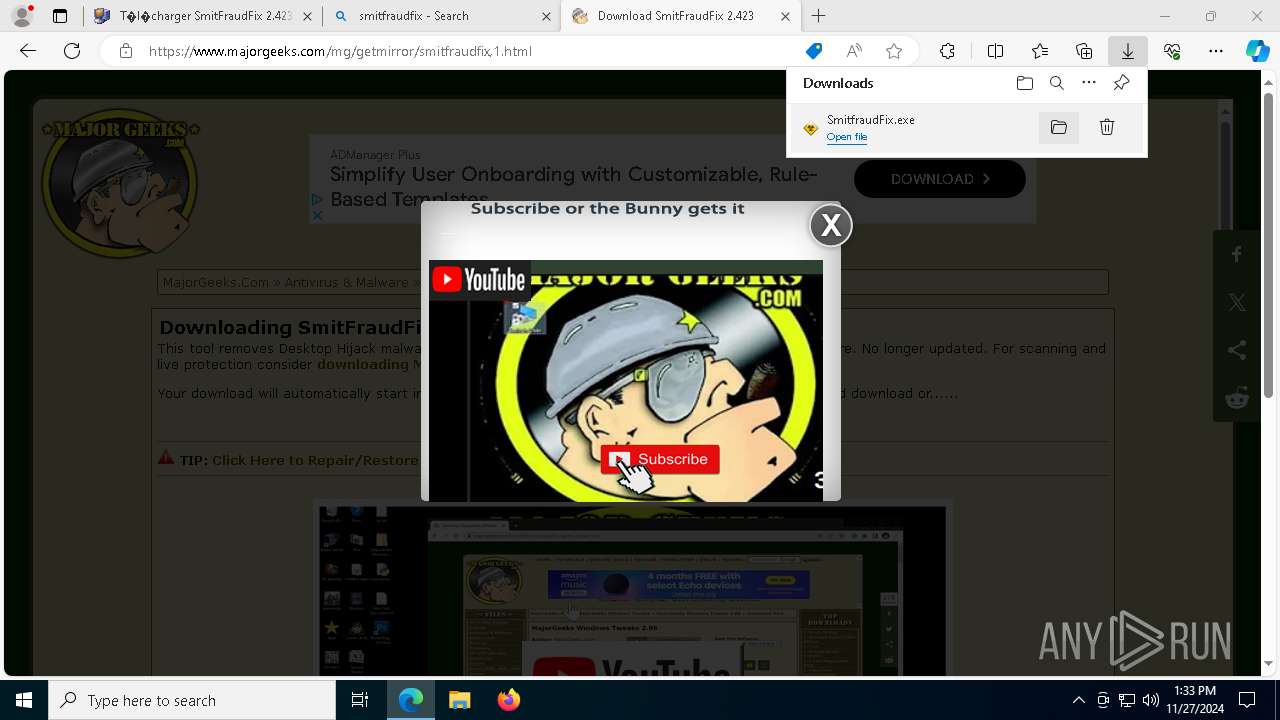The height and width of the screenshot is (720, 1280).
Task: Click SmitfraudFix.exe file name in downloads
Action: click(x=870, y=119)
